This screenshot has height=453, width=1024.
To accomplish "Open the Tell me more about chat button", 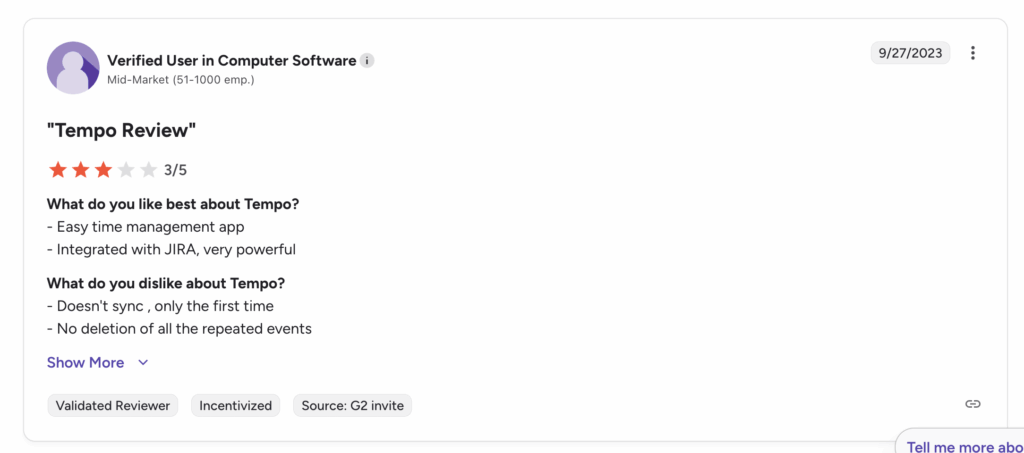I will pyautogui.click(x=963, y=446).
